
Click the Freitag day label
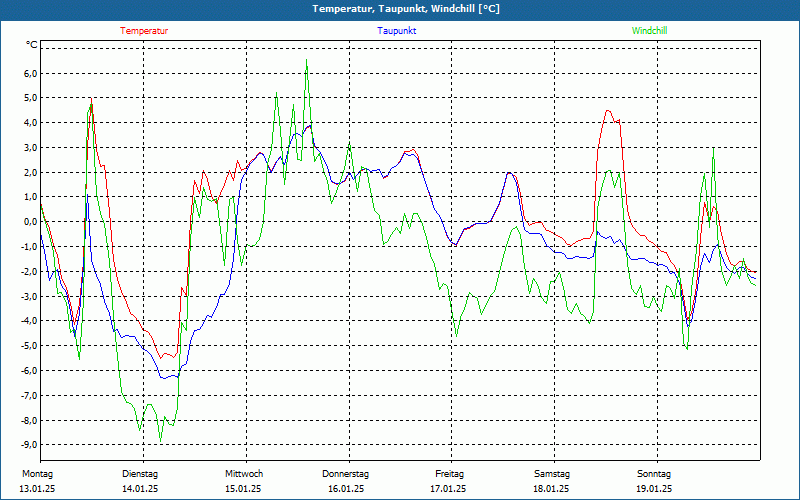pyautogui.click(x=449, y=473)
